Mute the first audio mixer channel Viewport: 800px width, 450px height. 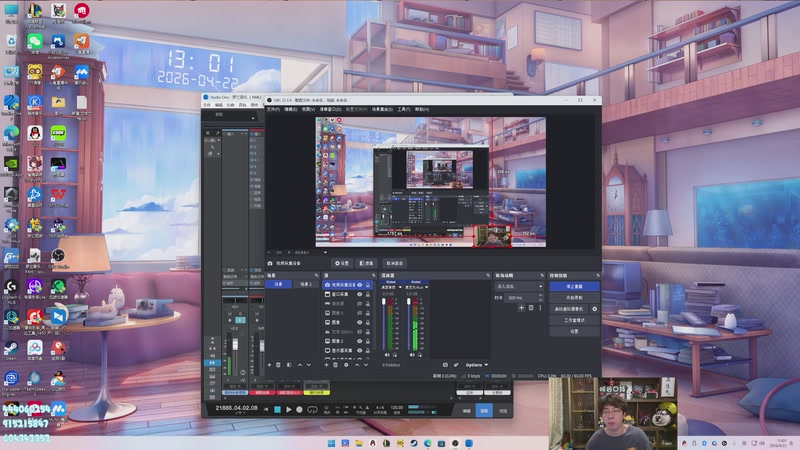click(387, 355)
